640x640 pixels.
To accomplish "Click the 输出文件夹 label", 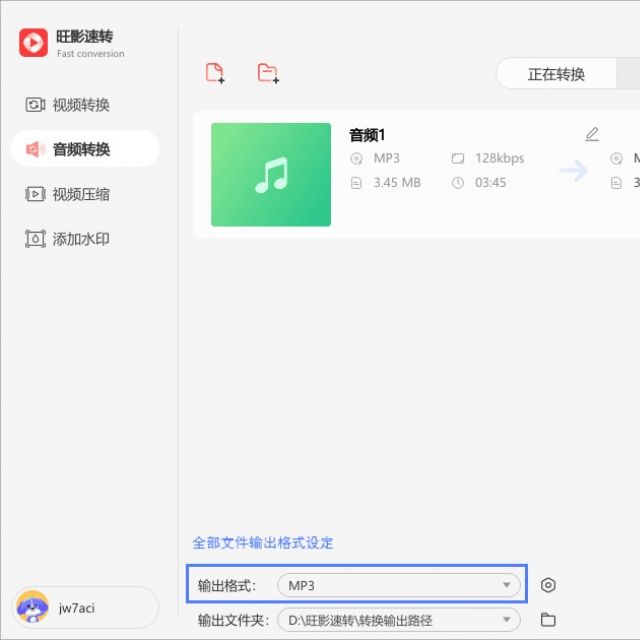I will tap(233, 620).
